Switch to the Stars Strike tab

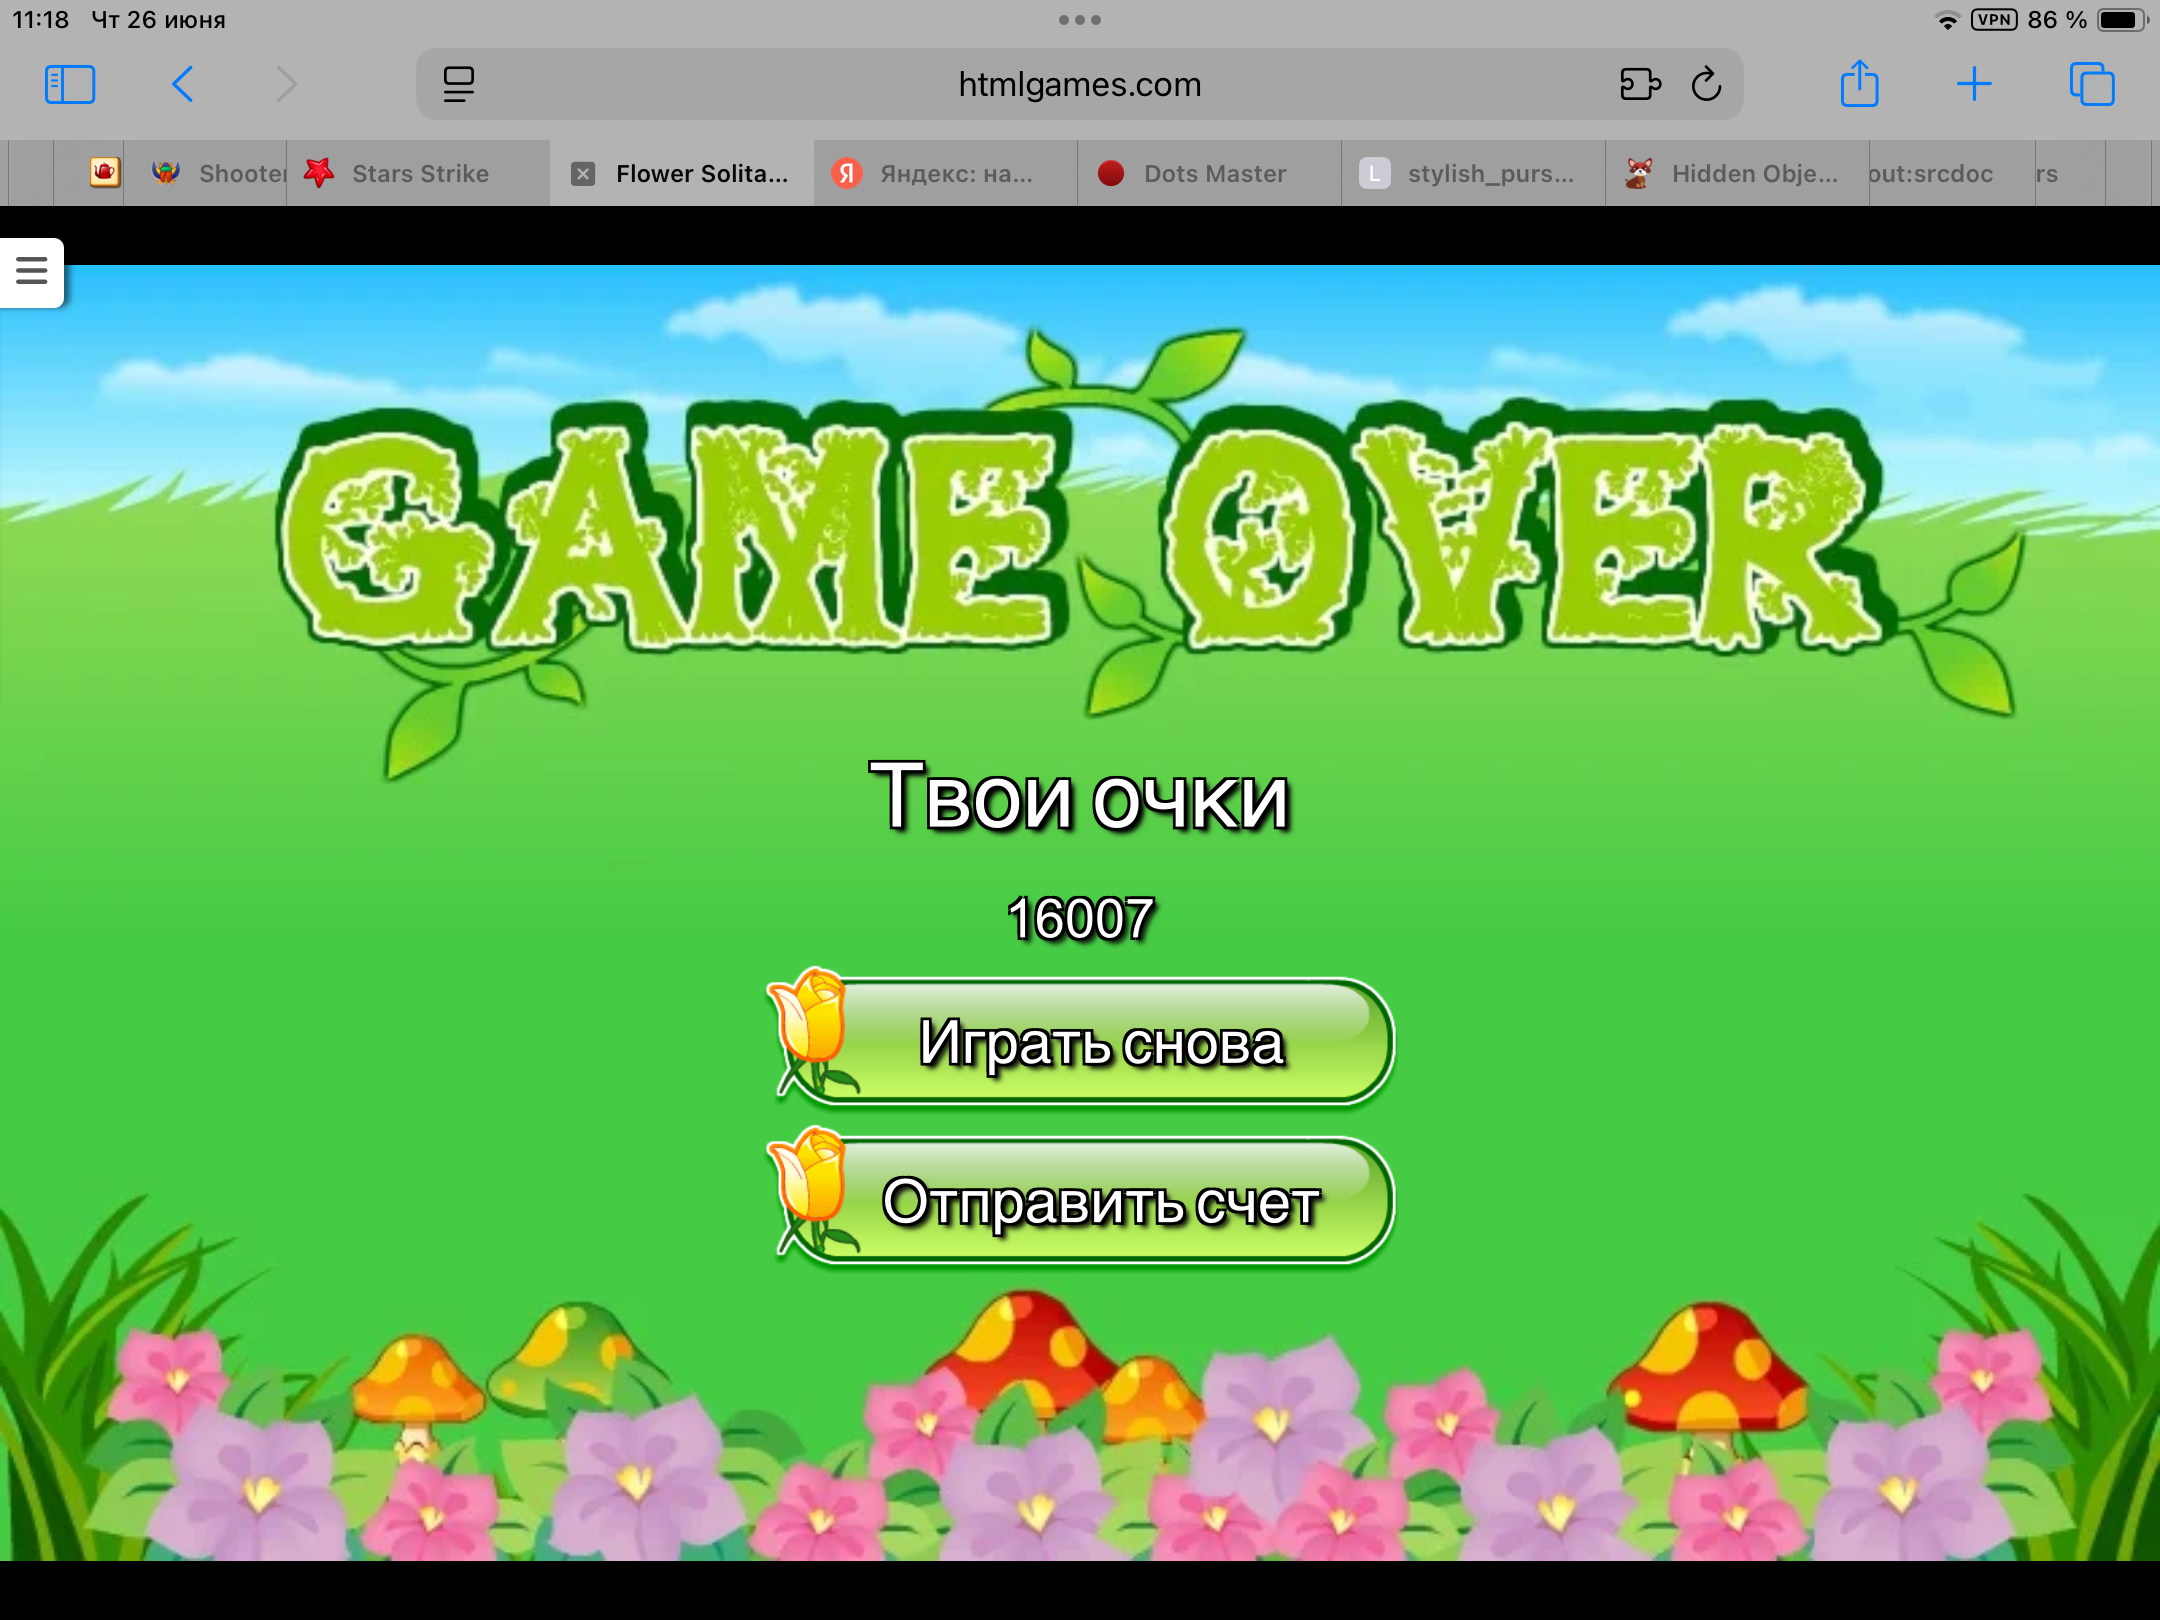click(418, 173)
